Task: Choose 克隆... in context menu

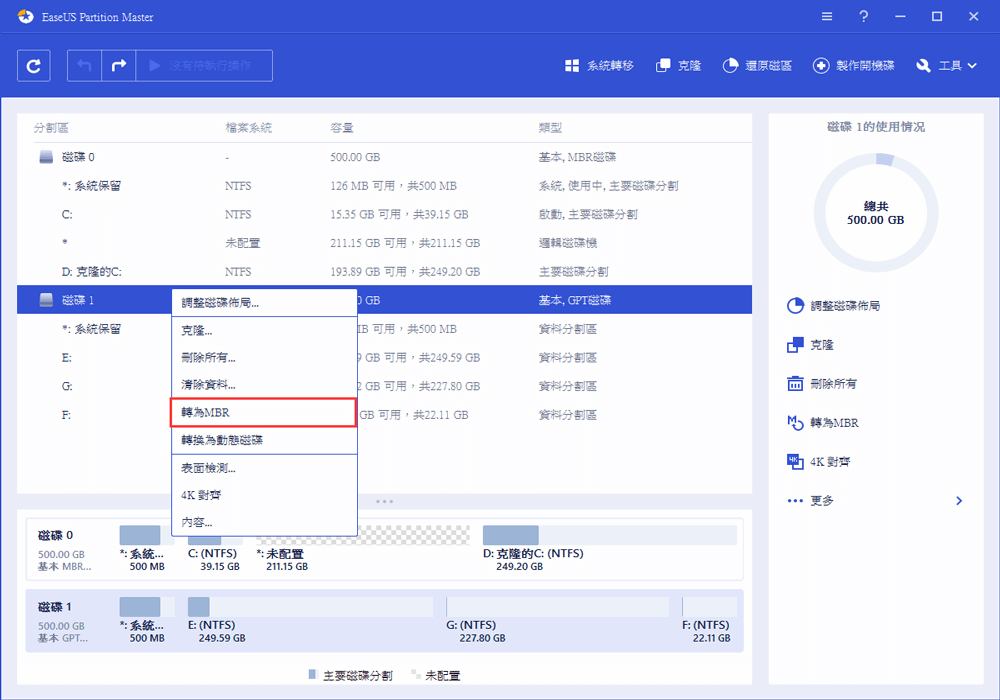Action: coord(264,330)
